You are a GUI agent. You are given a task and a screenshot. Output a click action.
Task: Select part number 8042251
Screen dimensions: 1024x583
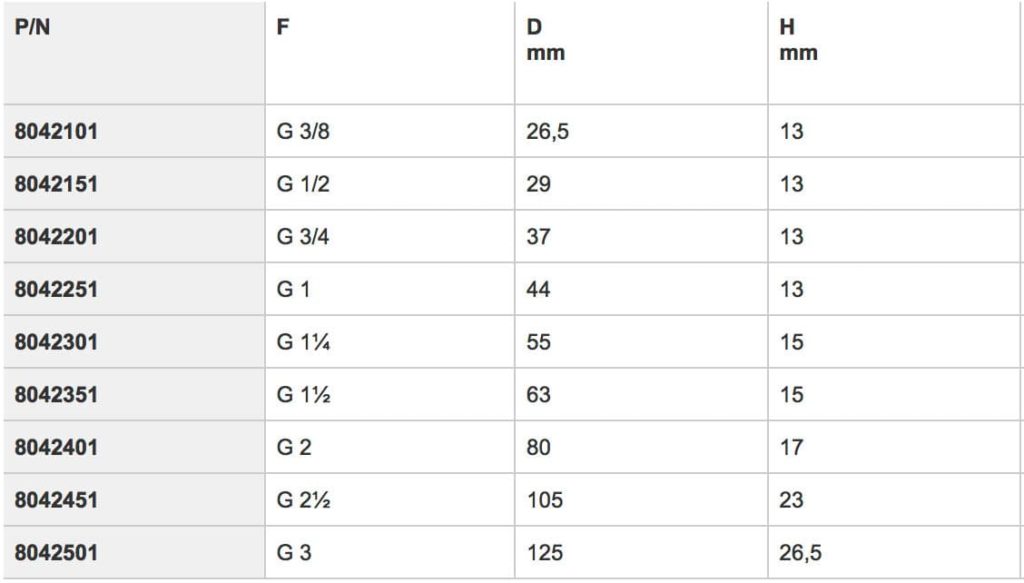coord(56,289)
